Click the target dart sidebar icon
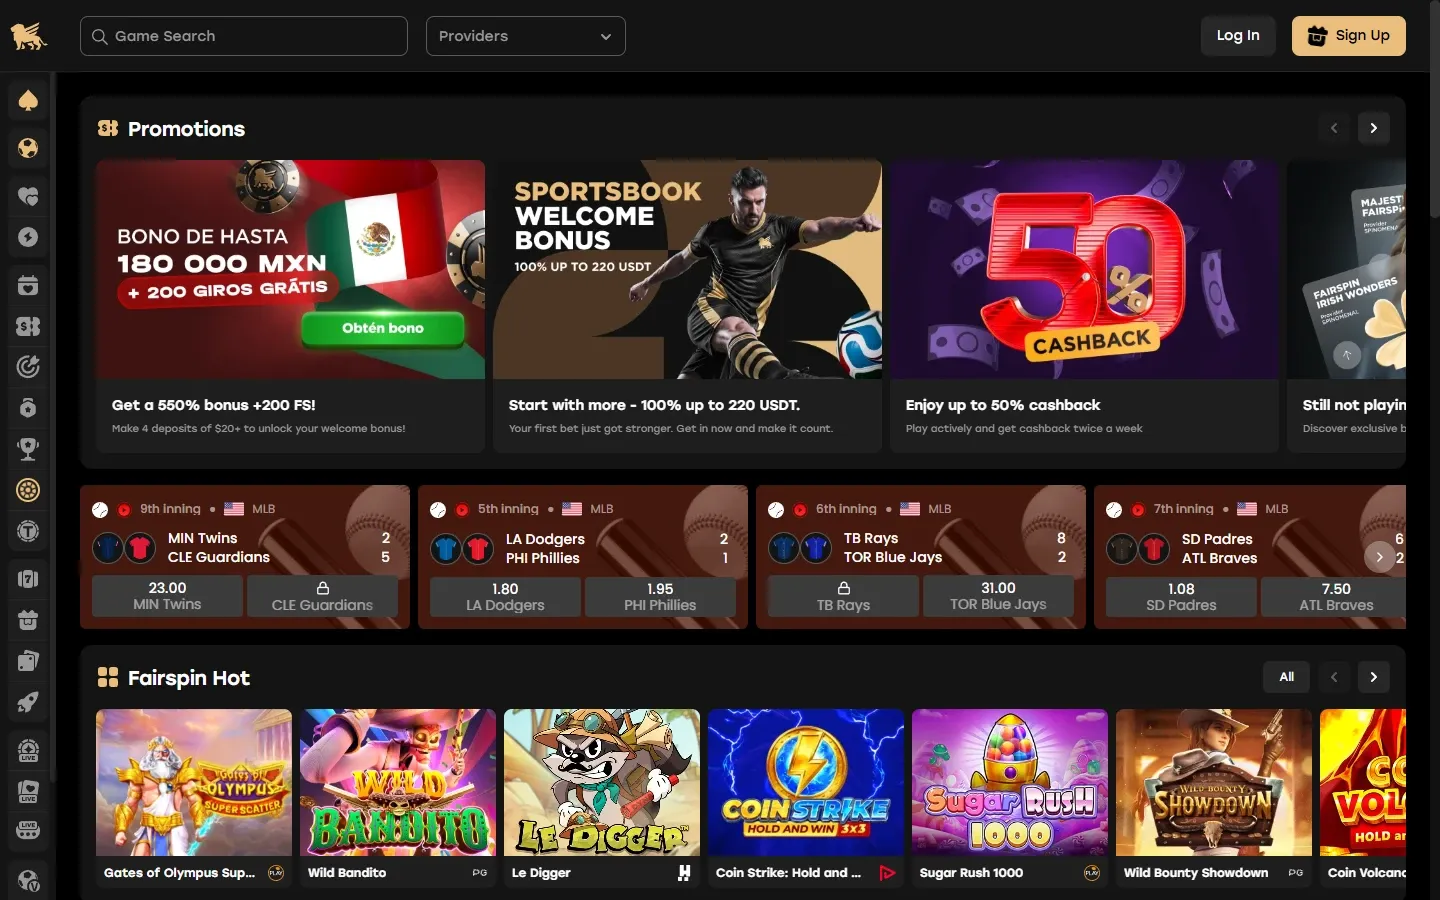This screenshot has width=1440, height=900. (28, 367)
